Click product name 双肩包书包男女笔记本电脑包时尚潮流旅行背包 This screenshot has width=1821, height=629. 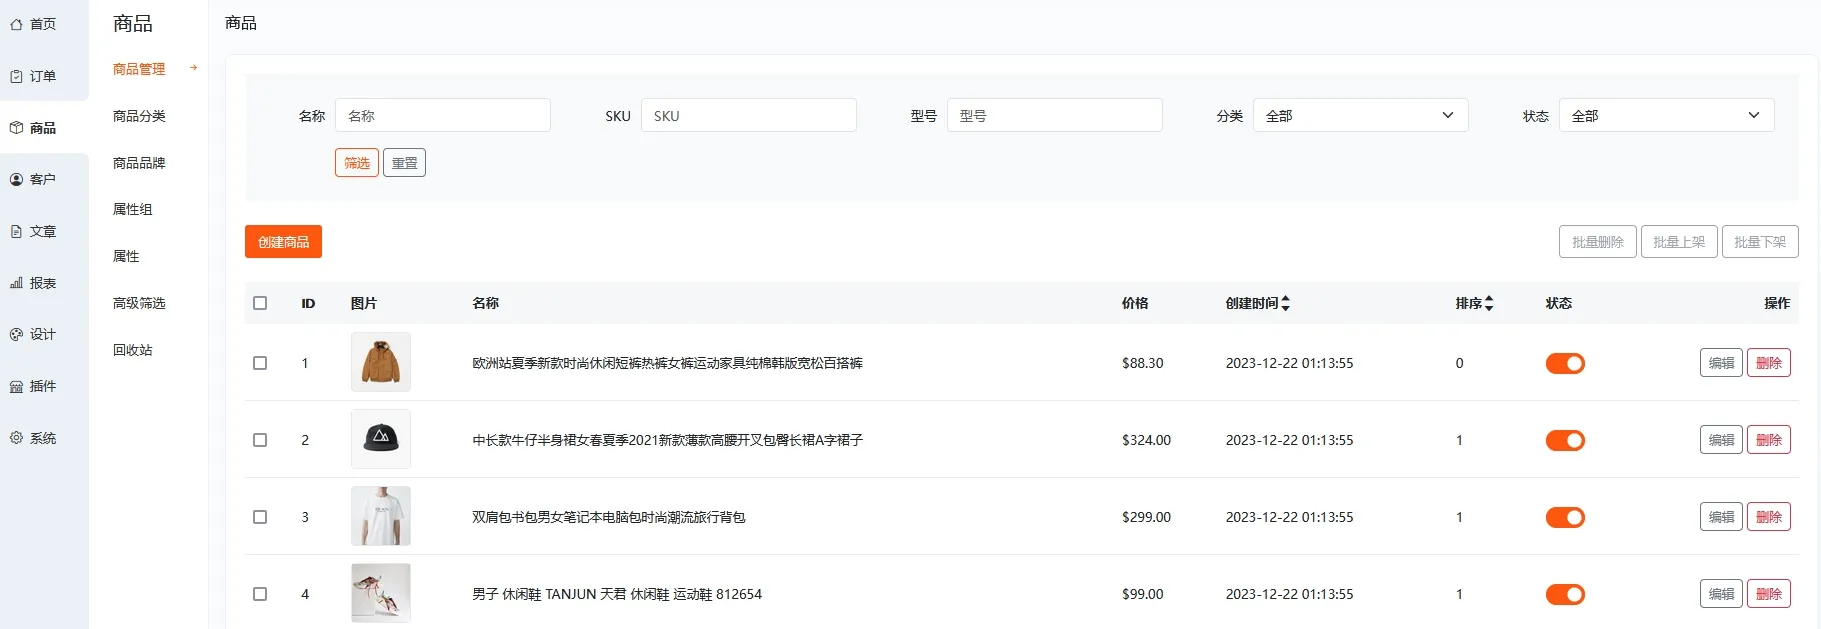coord(609,517)
